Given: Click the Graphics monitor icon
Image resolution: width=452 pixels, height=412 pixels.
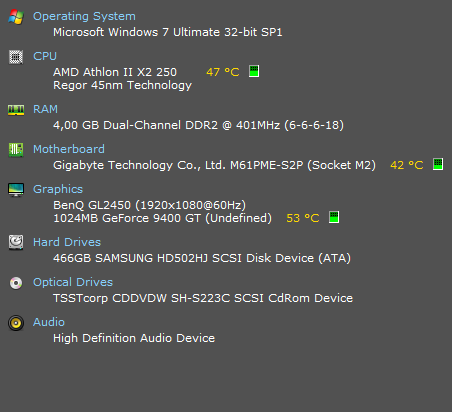Looking at the screenshot, I should (16, 190).
